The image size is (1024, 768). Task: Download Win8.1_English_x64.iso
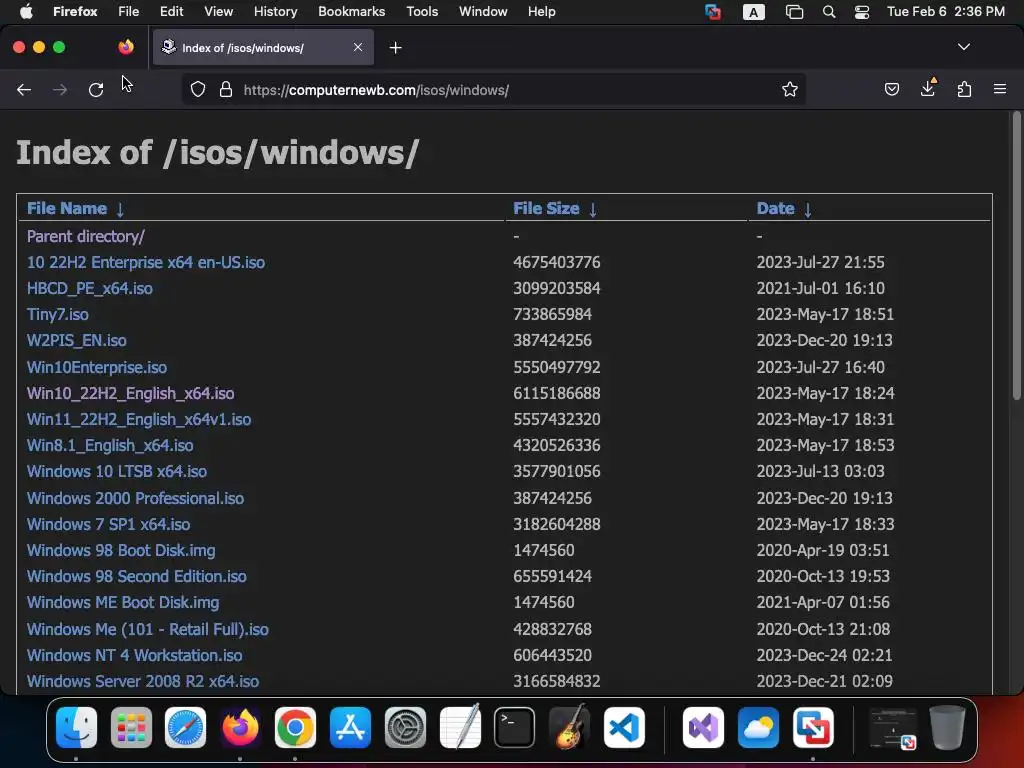pyautogui.click(x=110, y=445)
